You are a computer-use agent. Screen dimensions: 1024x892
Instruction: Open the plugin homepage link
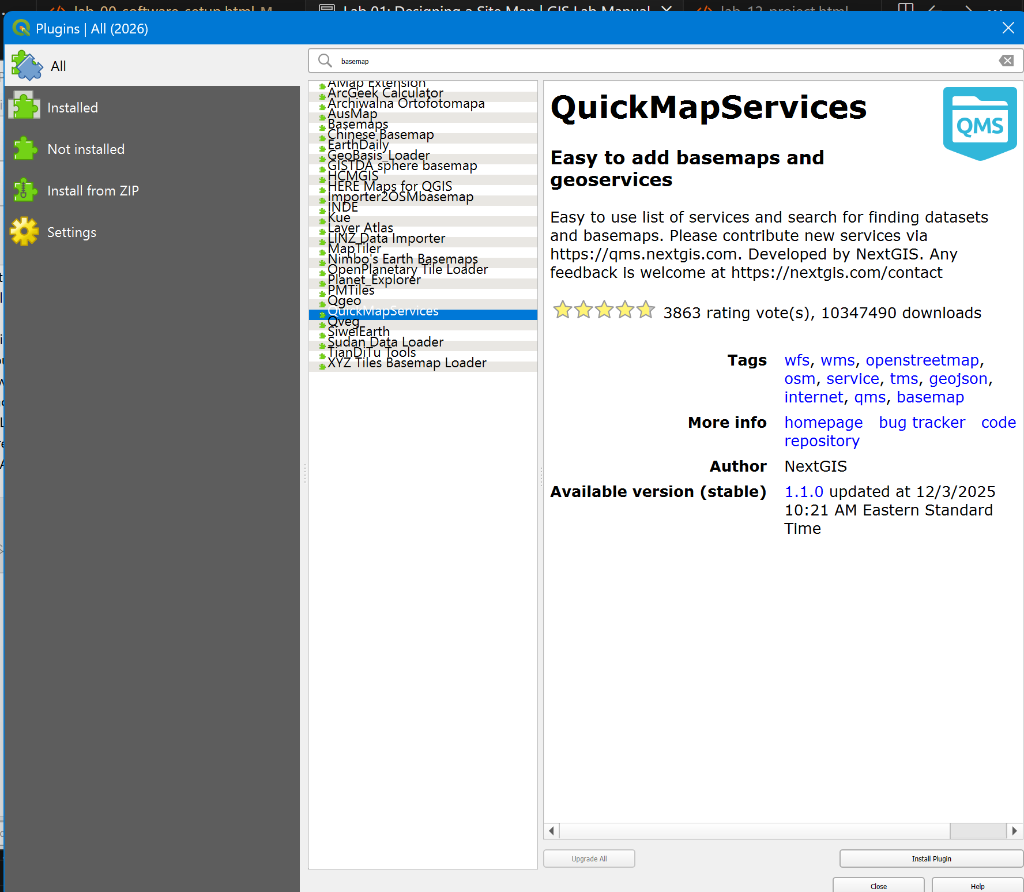click(x=823, y=422)
